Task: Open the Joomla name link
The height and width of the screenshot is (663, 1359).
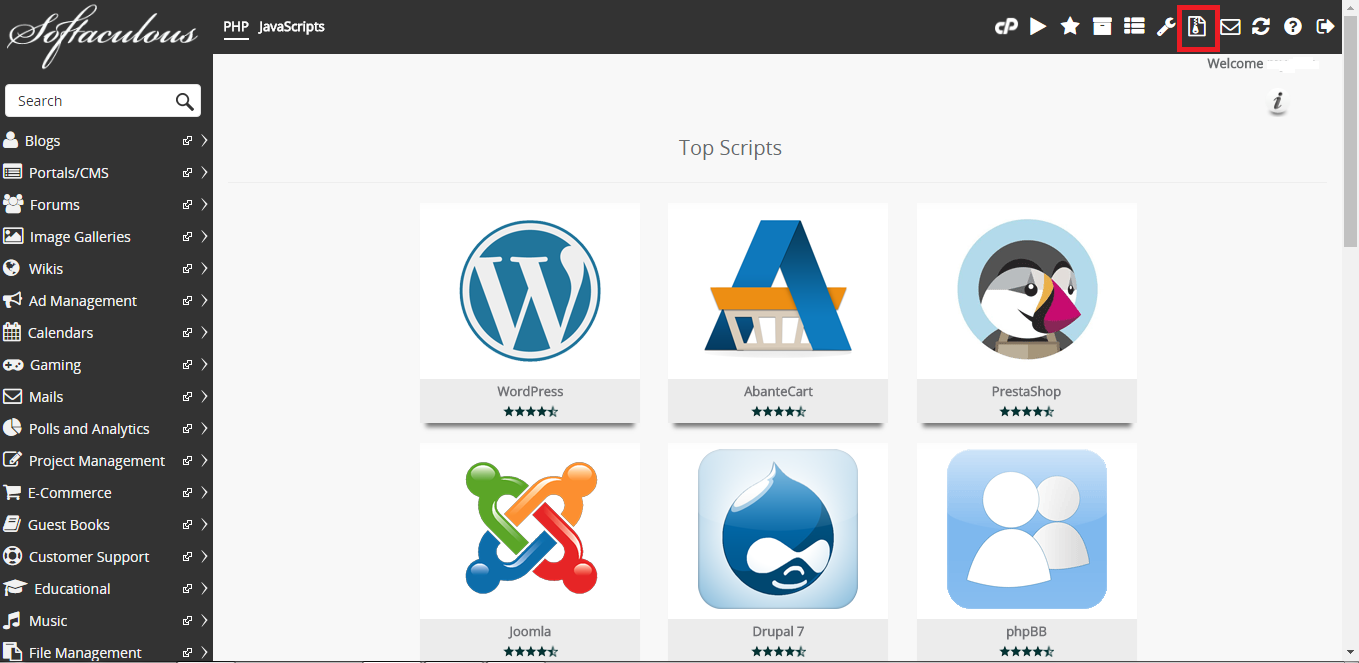Action: click(x=530, y=631)
